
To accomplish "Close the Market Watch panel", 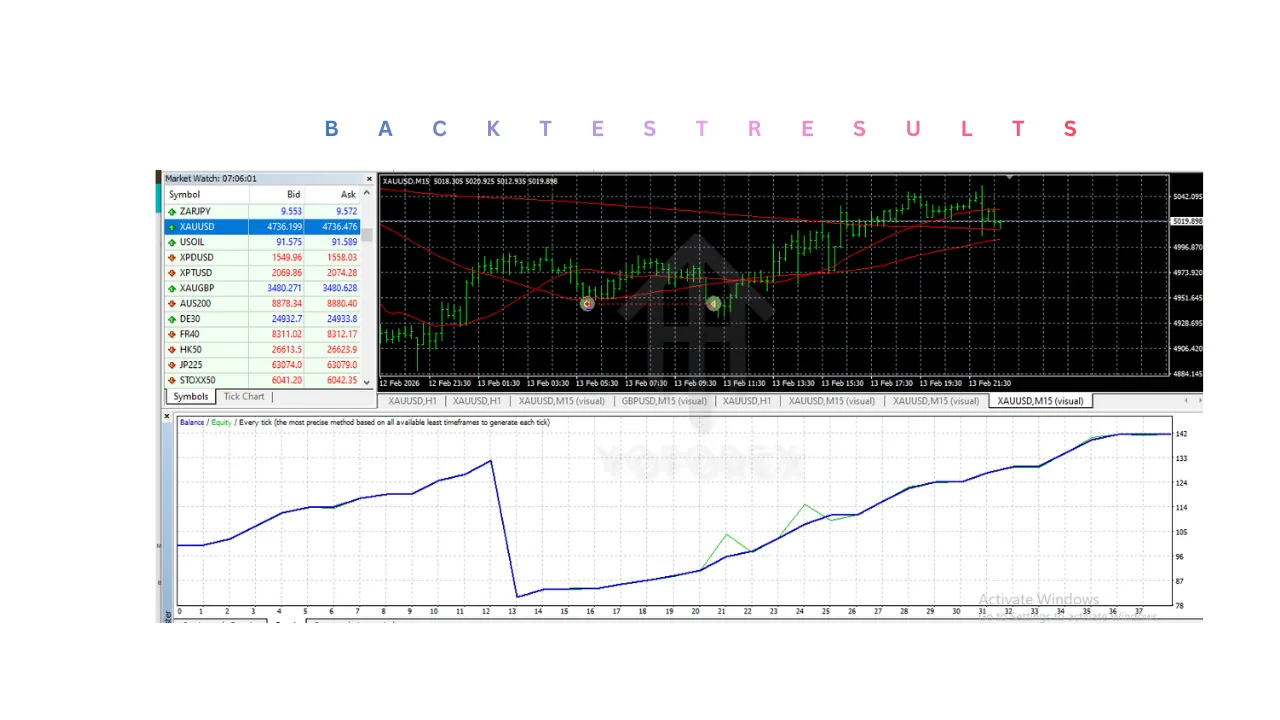I will click(x=369, y=179).
